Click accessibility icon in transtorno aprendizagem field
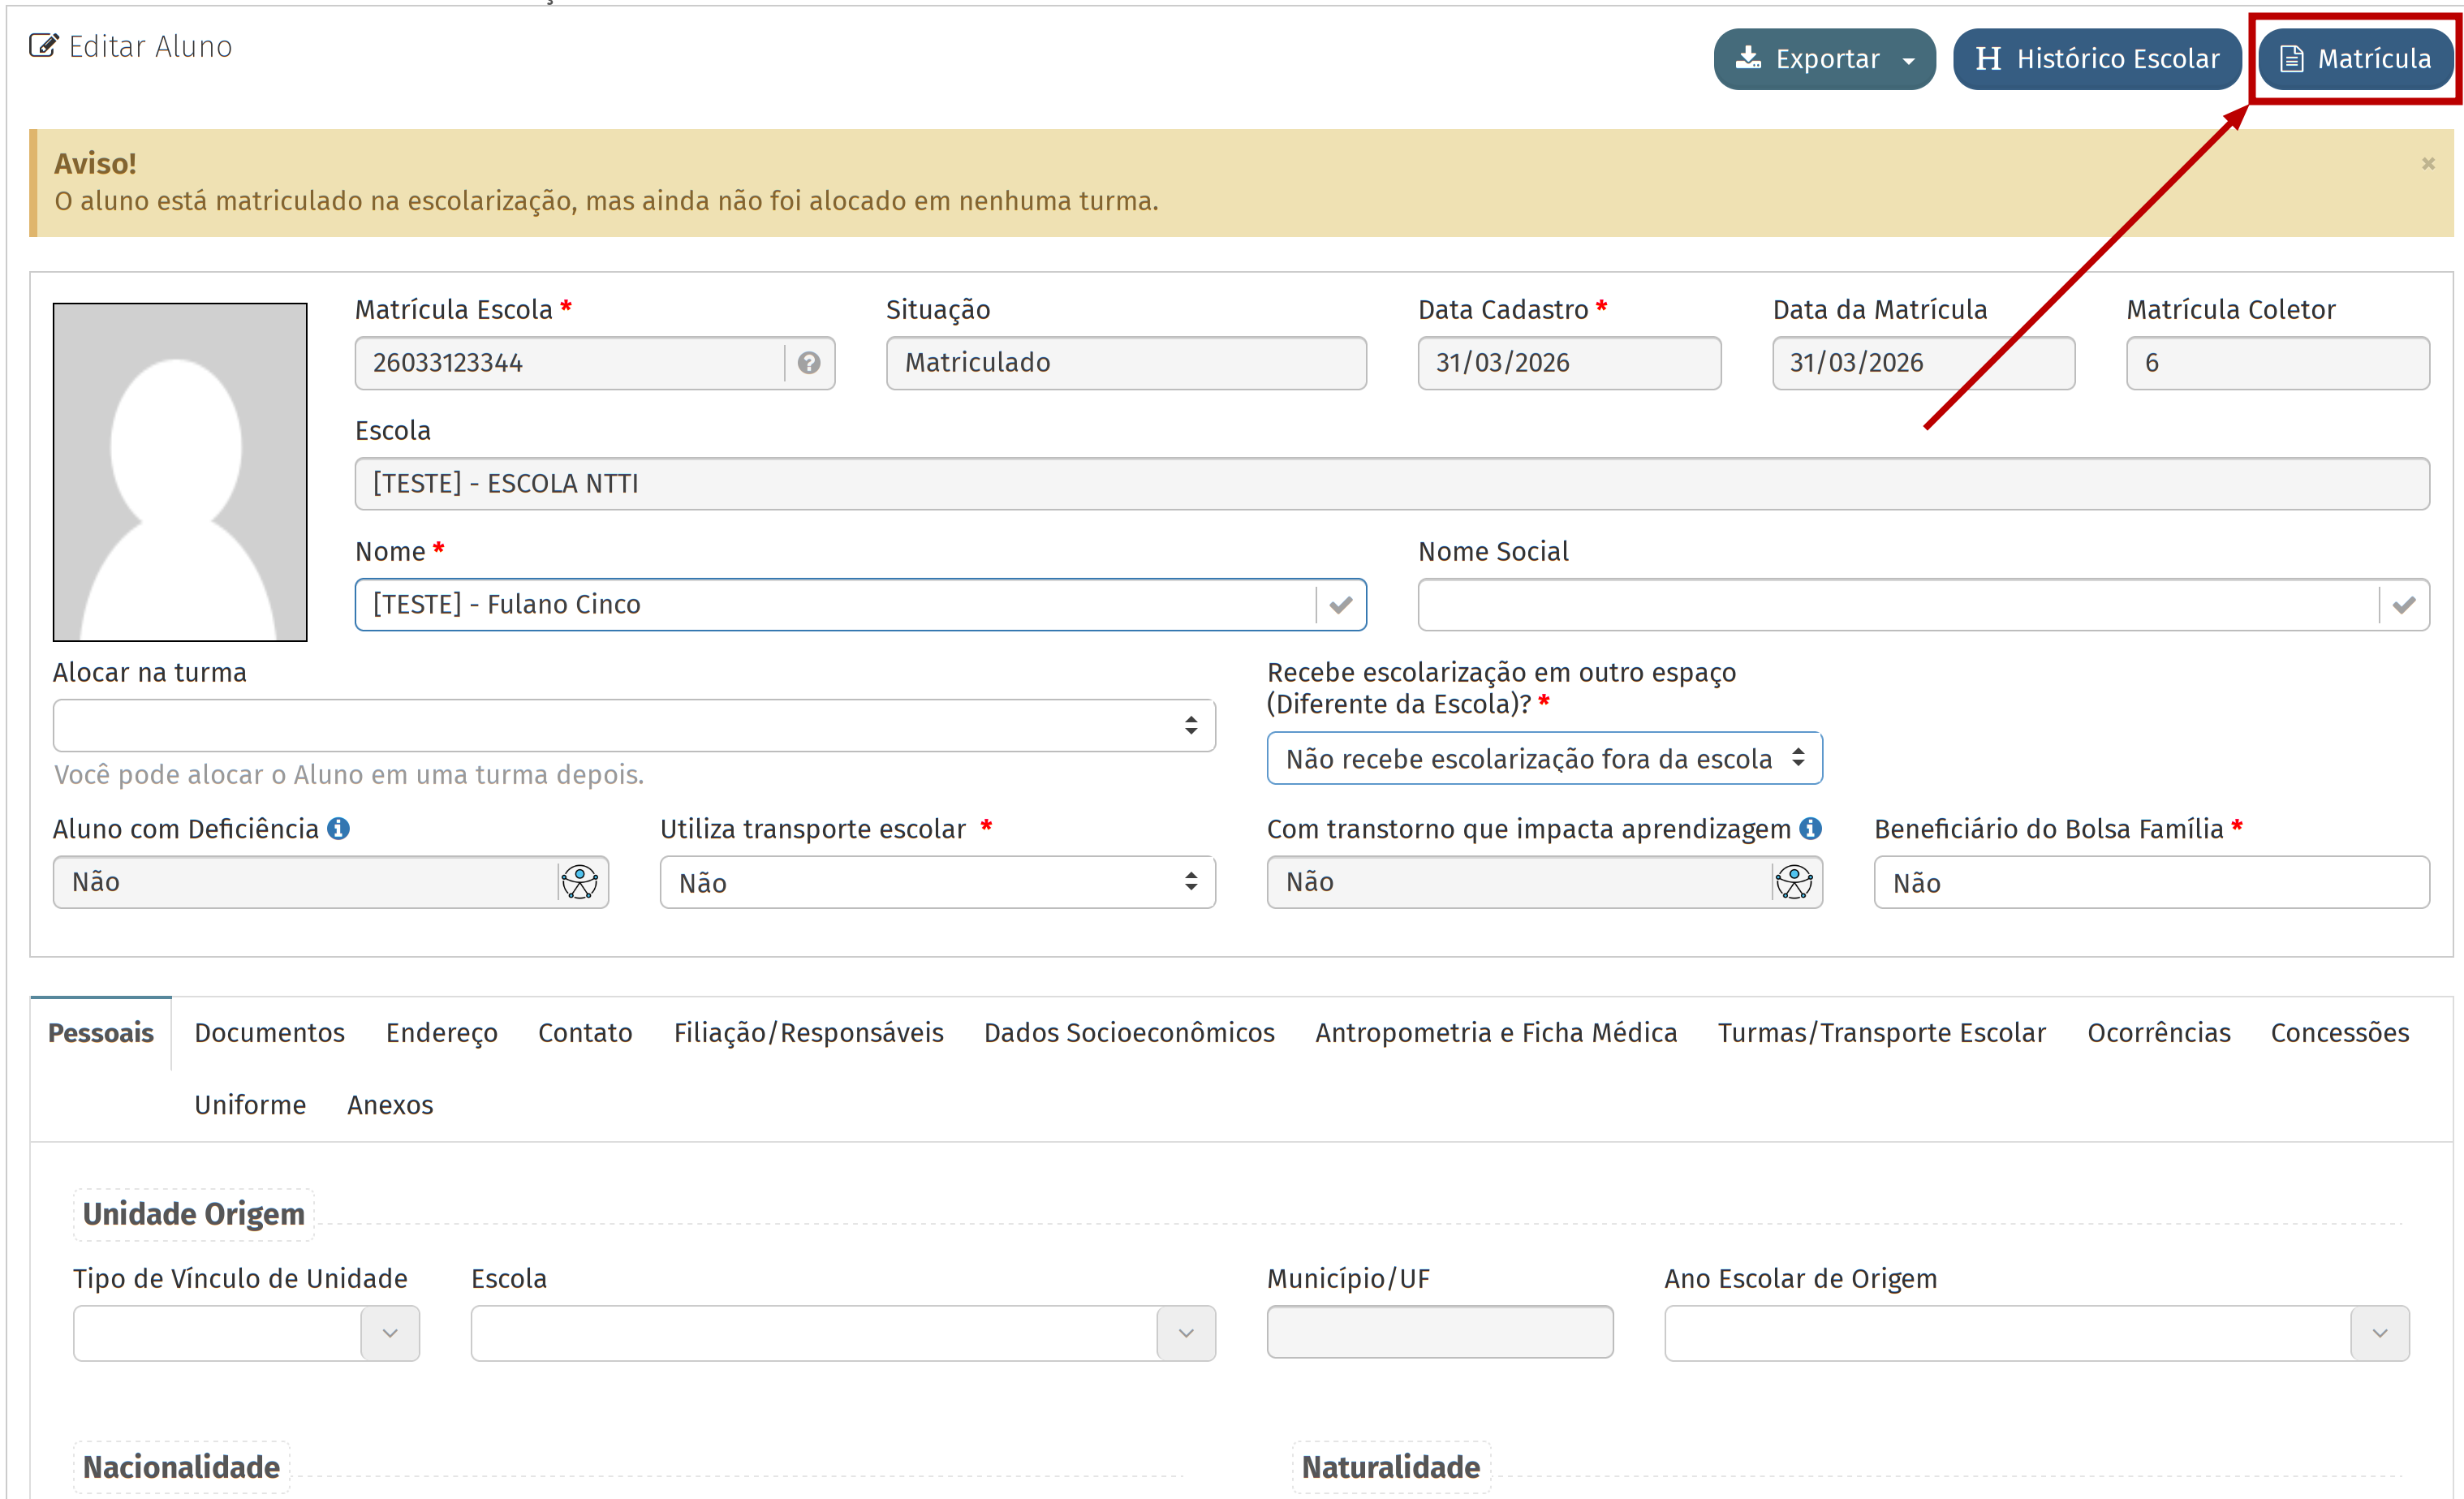 click(1794, 882)
